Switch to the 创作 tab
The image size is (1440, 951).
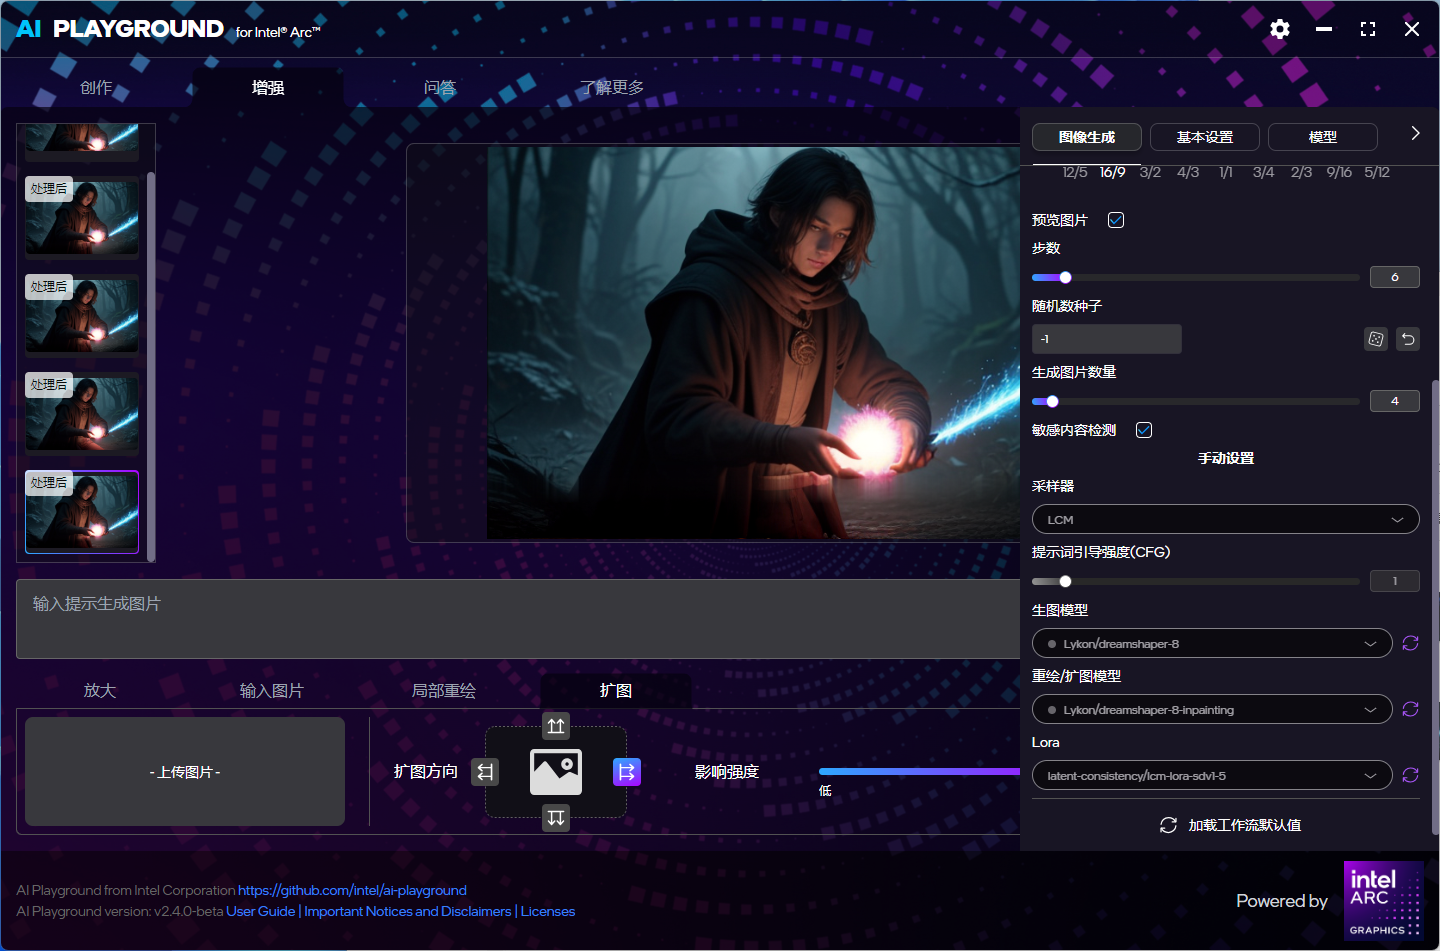coord(96,88)
